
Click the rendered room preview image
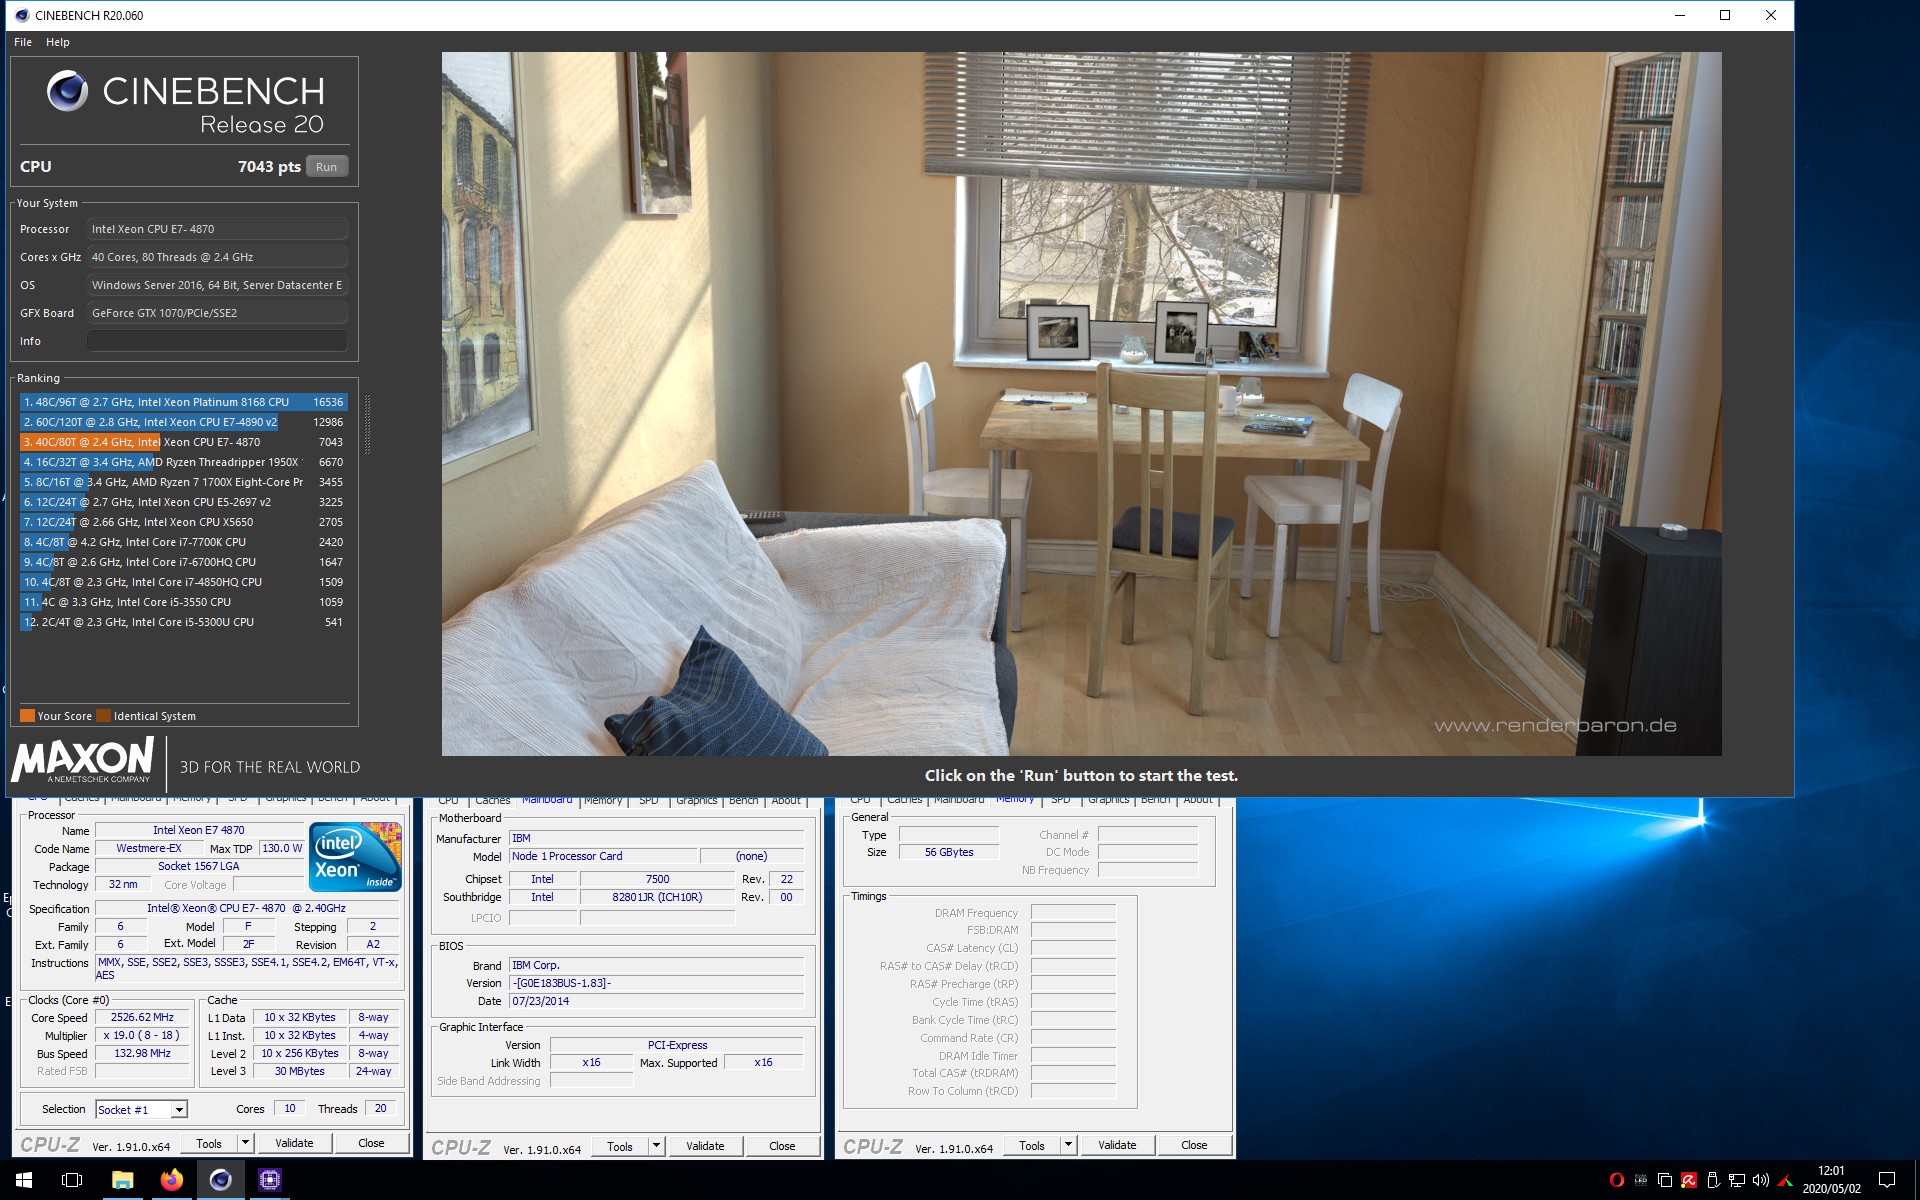click(1081, 403)
